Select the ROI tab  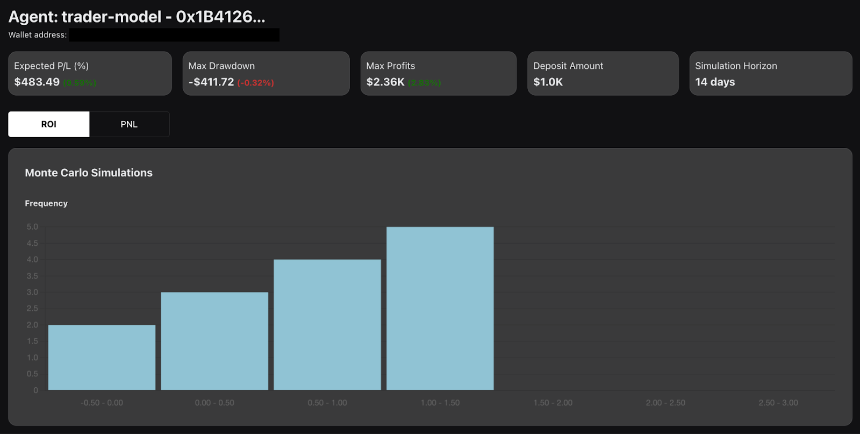point(49,124)
